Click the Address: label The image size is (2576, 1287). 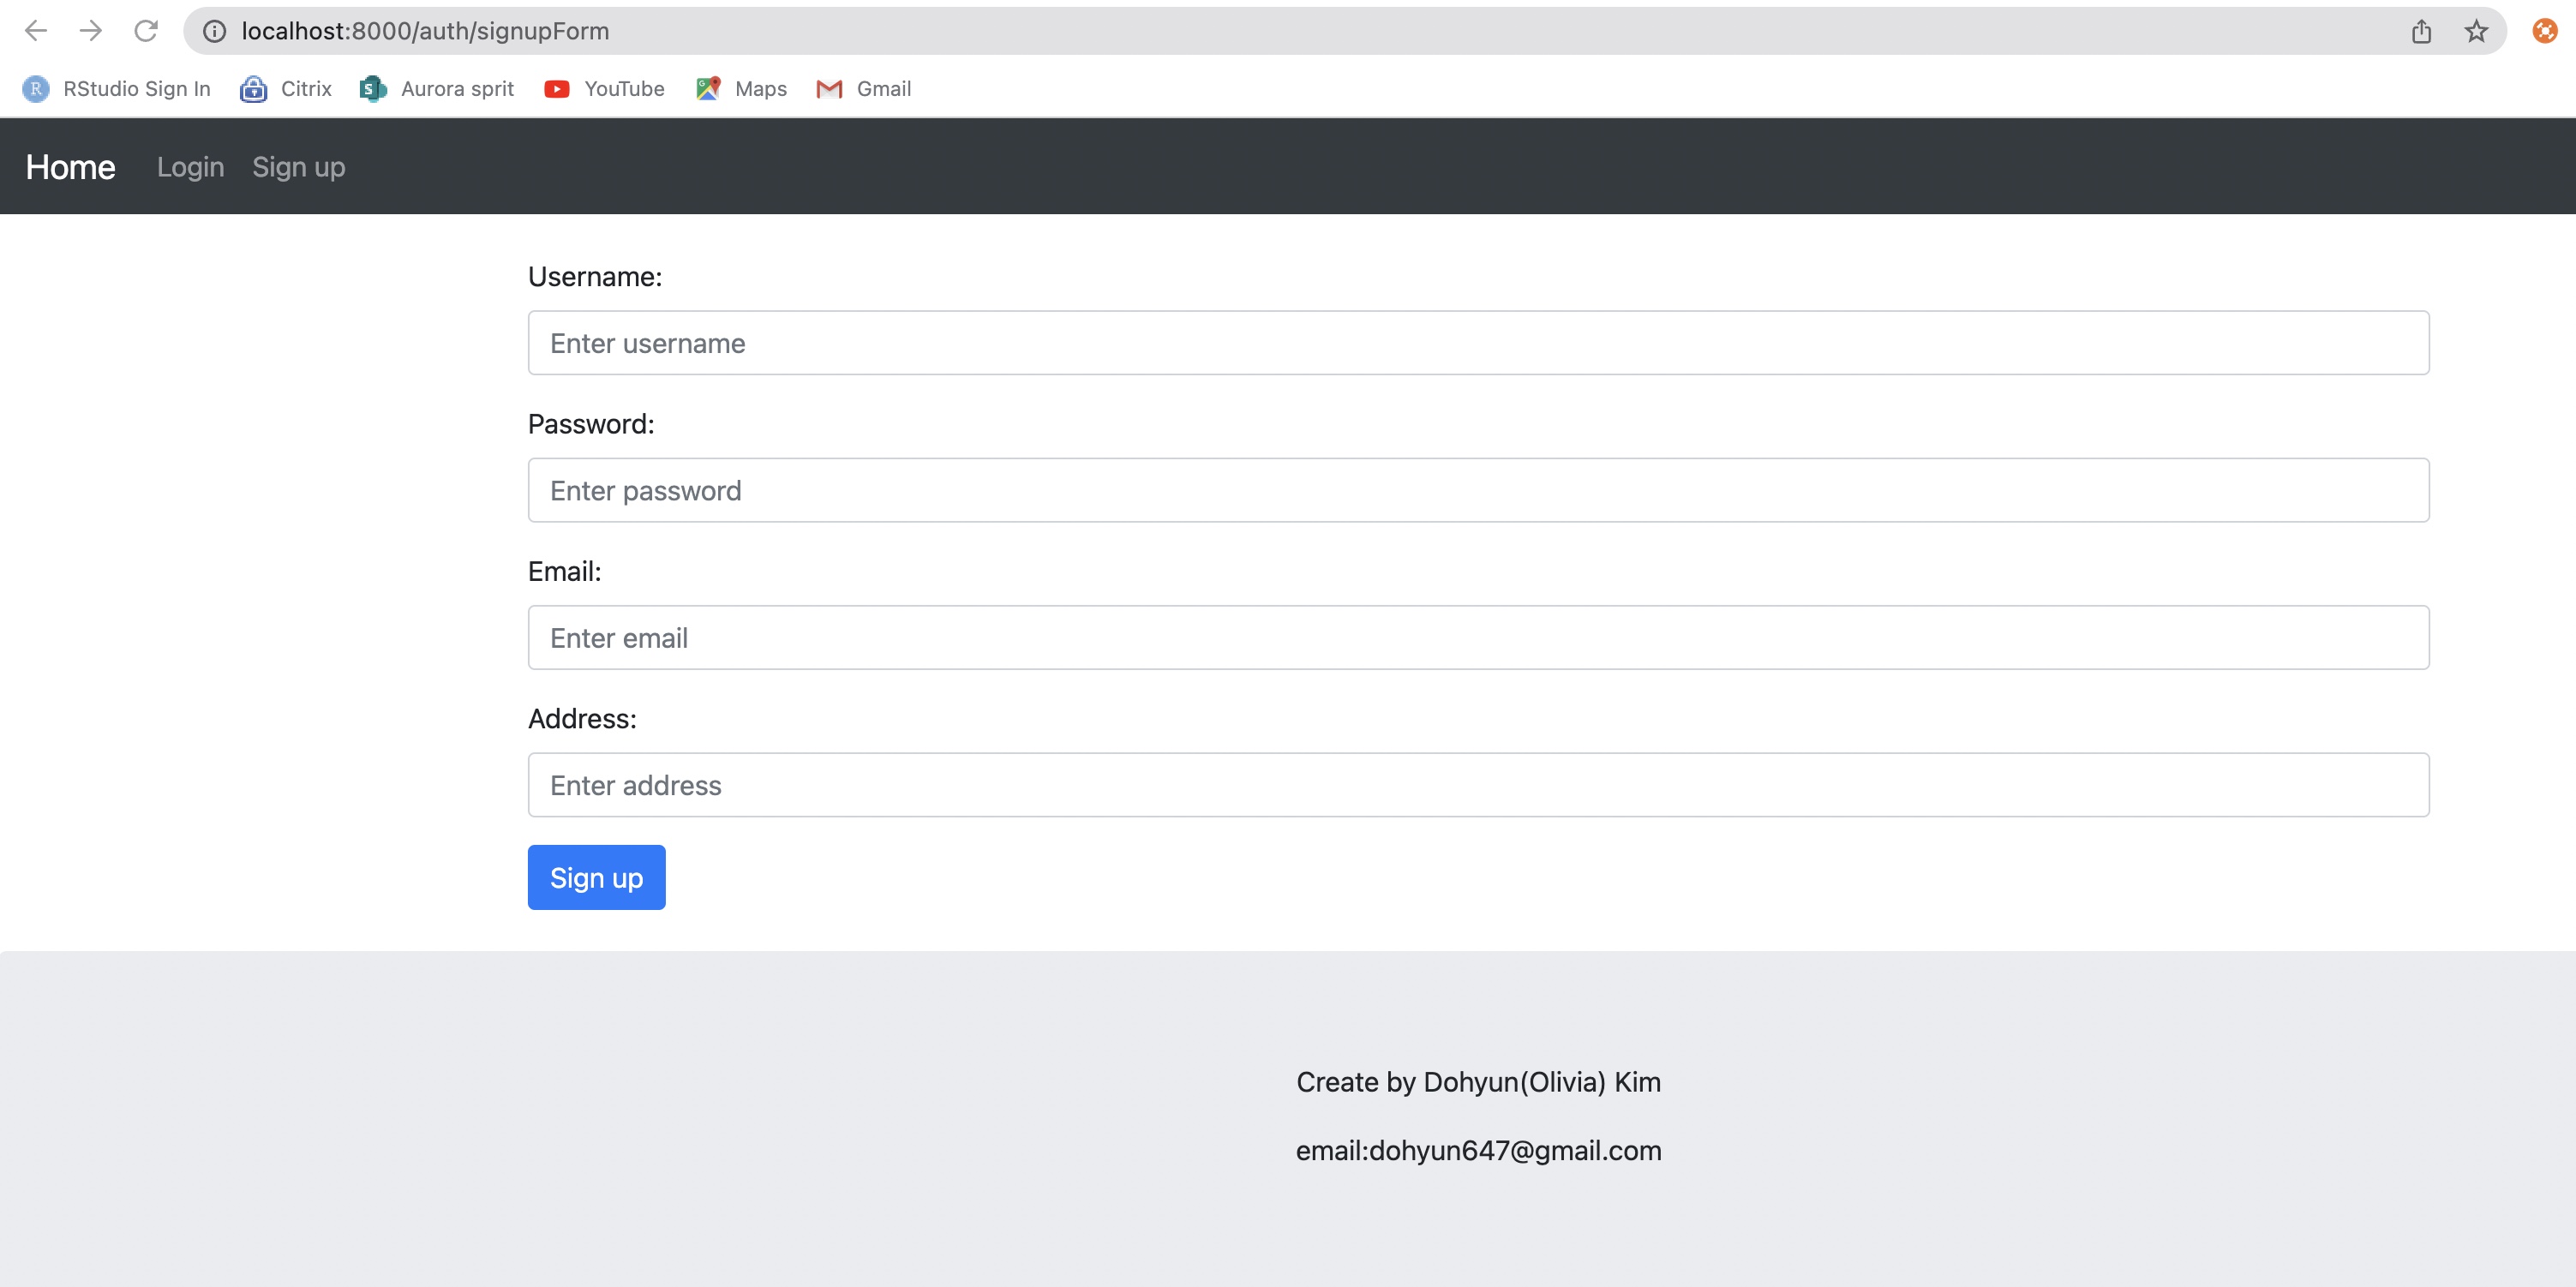coord(582,718)
